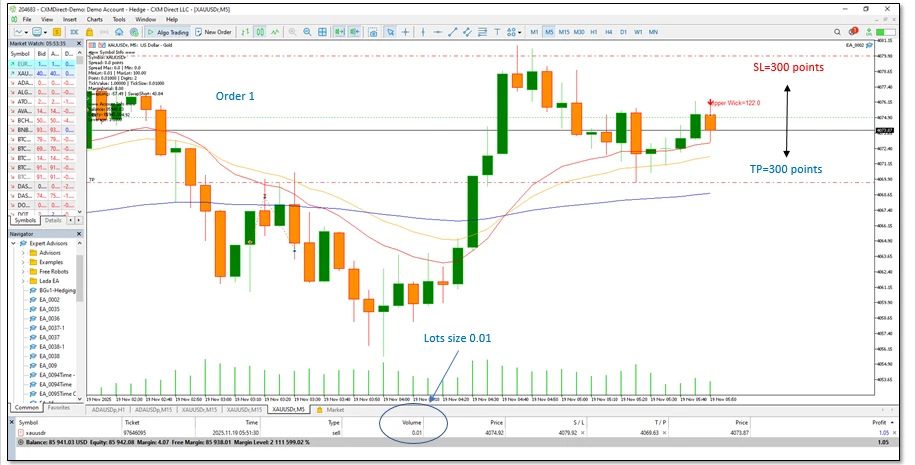Image resolution: width=915 pixels, height=465 pixels.
Task: Switch timeframe to H1
Action: coord(593,32)
